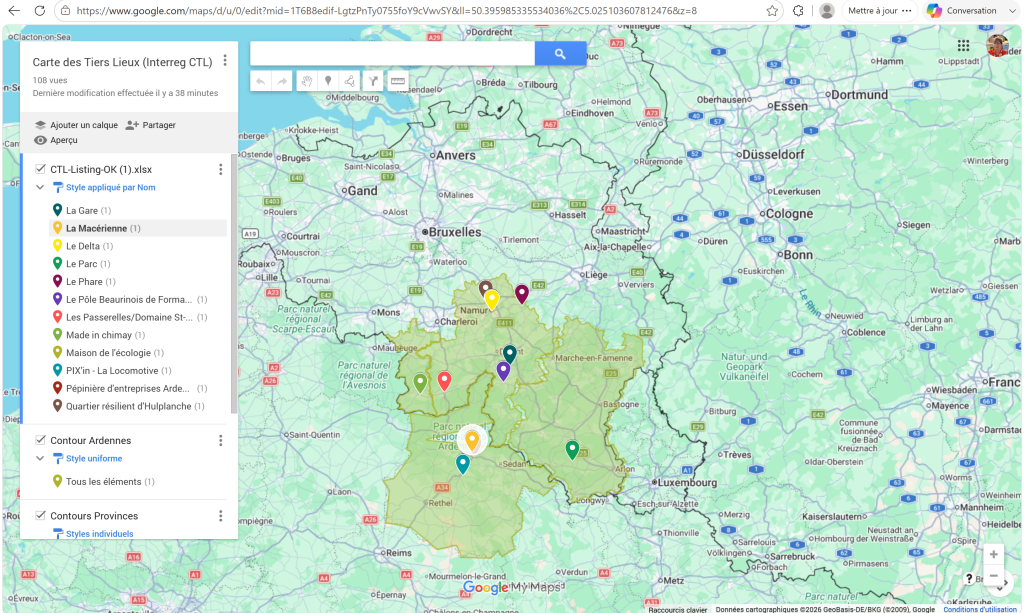Screen dimensions: 1024x613
Task: Open the Mettre à jour menu dots
Action: coord(906,10)
